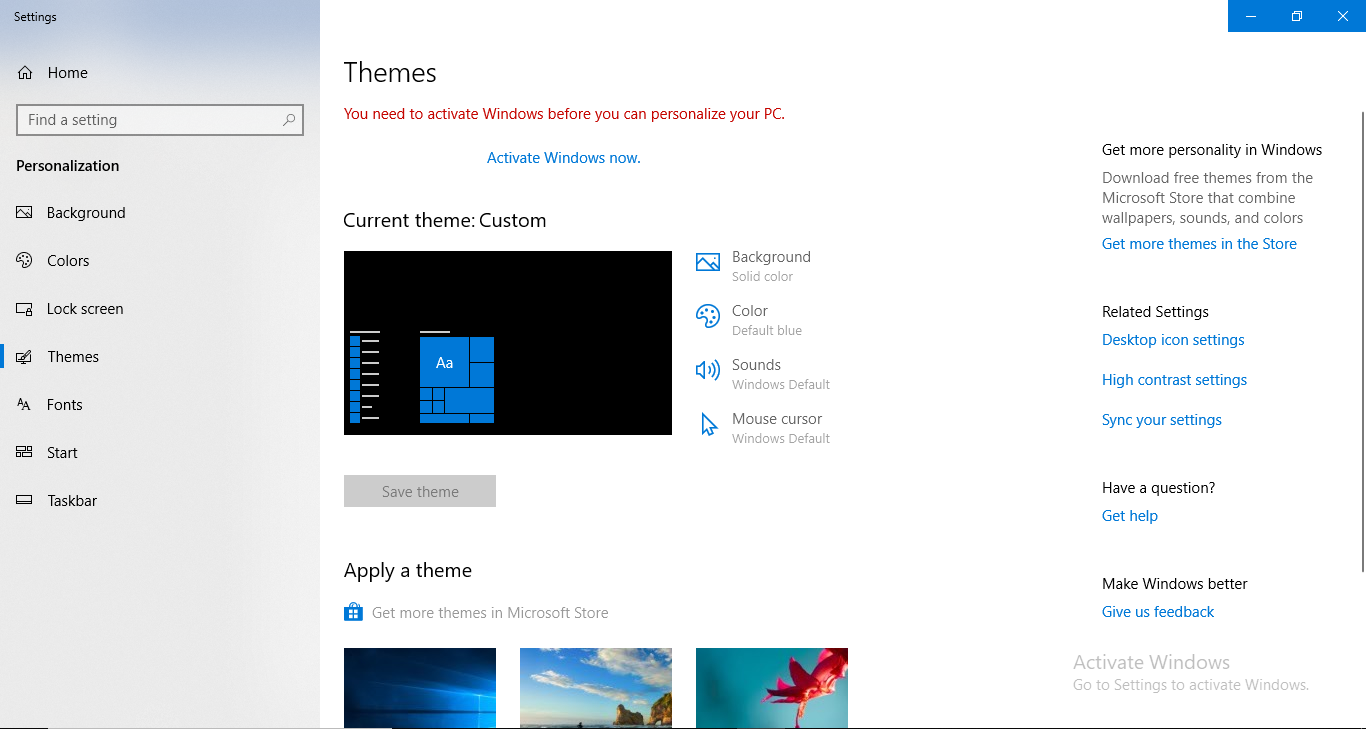
Task: Open High contrast settings
Action: point(1174,379)
